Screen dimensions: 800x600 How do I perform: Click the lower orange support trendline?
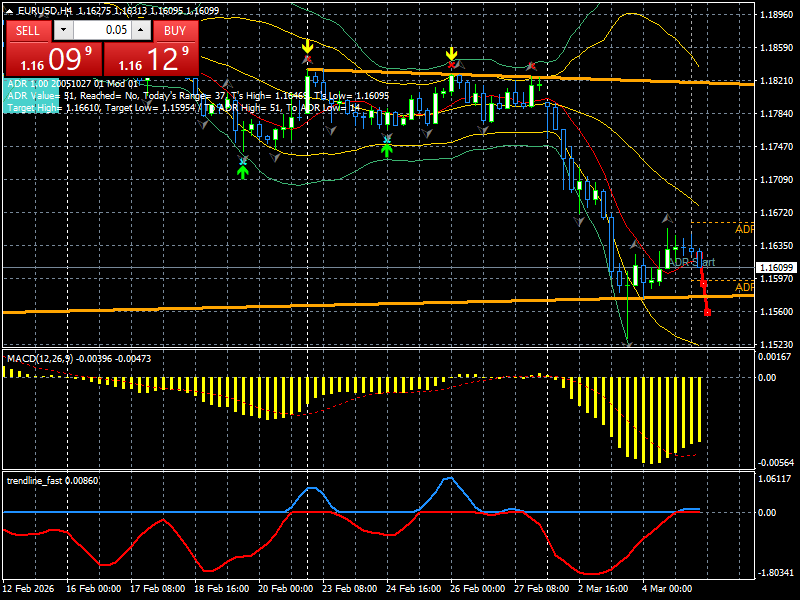[x=378, y=304]
